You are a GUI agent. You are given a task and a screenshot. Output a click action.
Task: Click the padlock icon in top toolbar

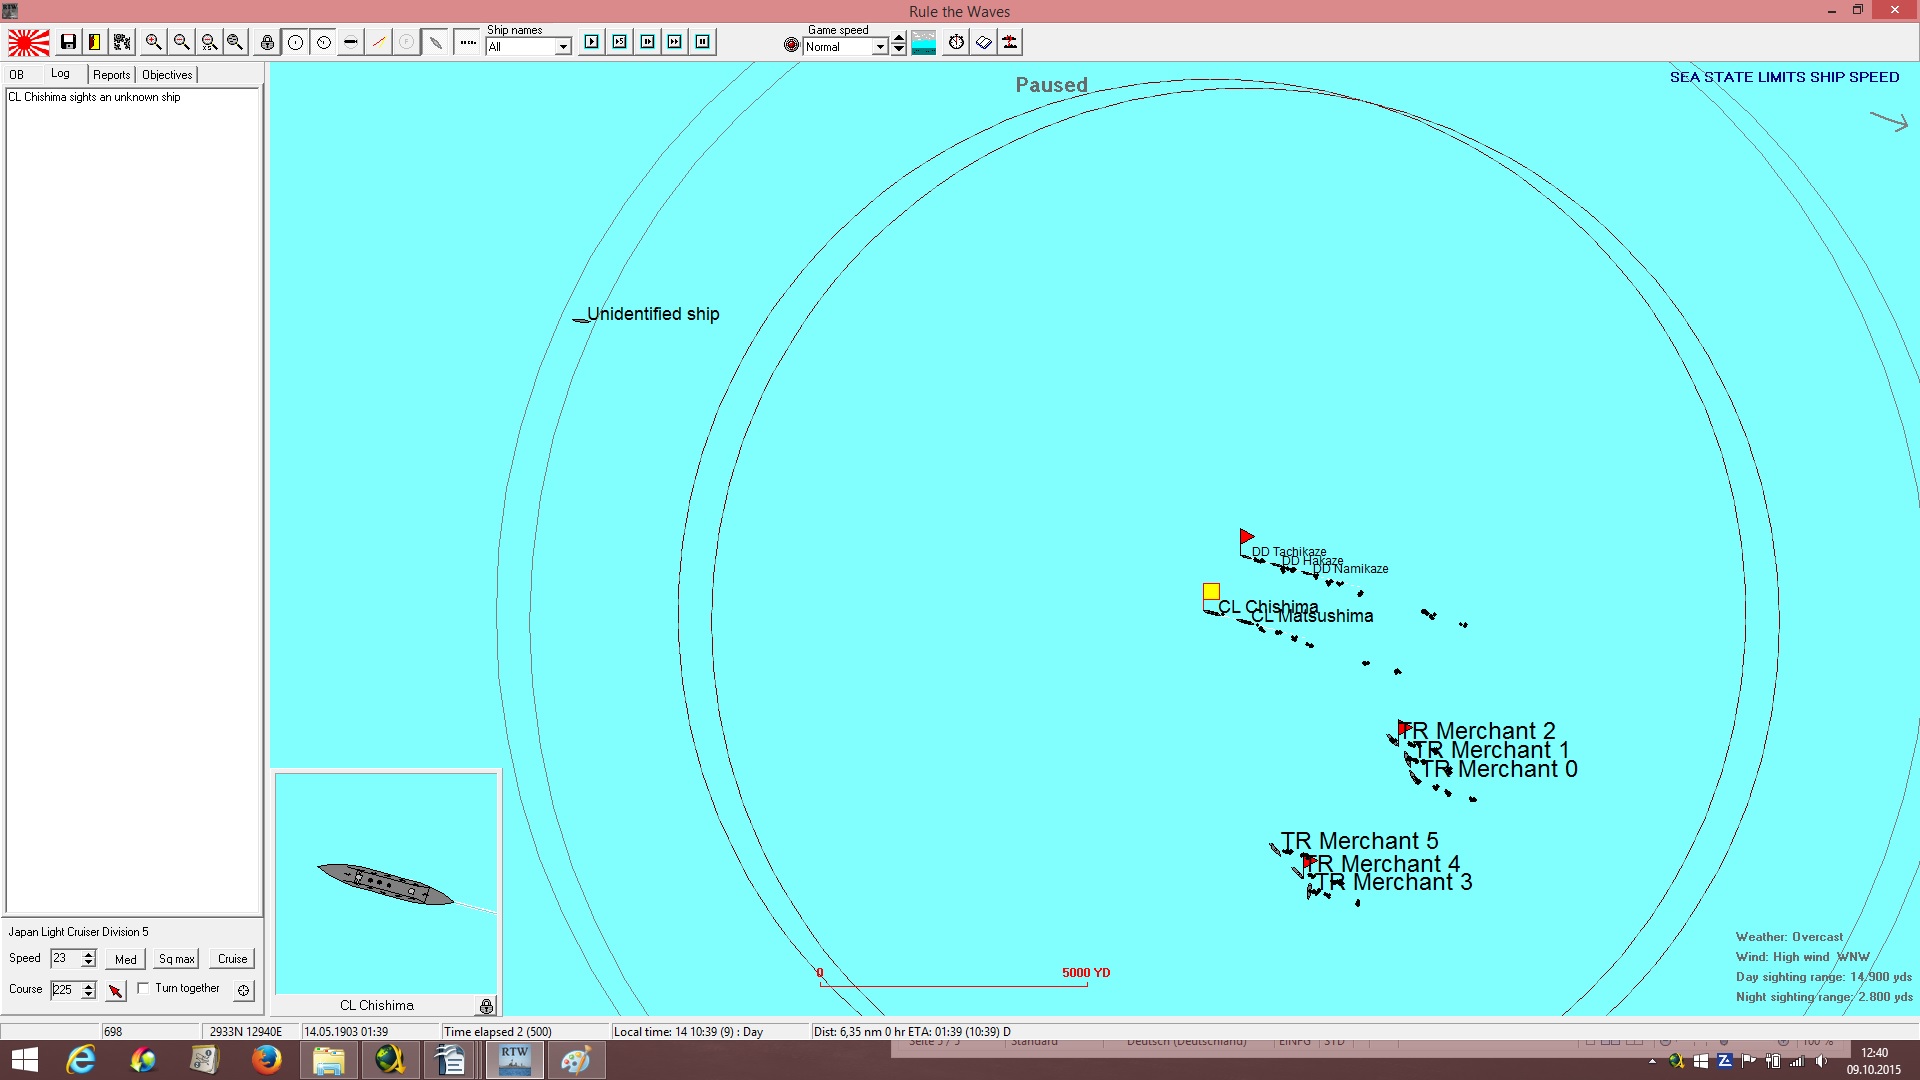click(267, 42)
